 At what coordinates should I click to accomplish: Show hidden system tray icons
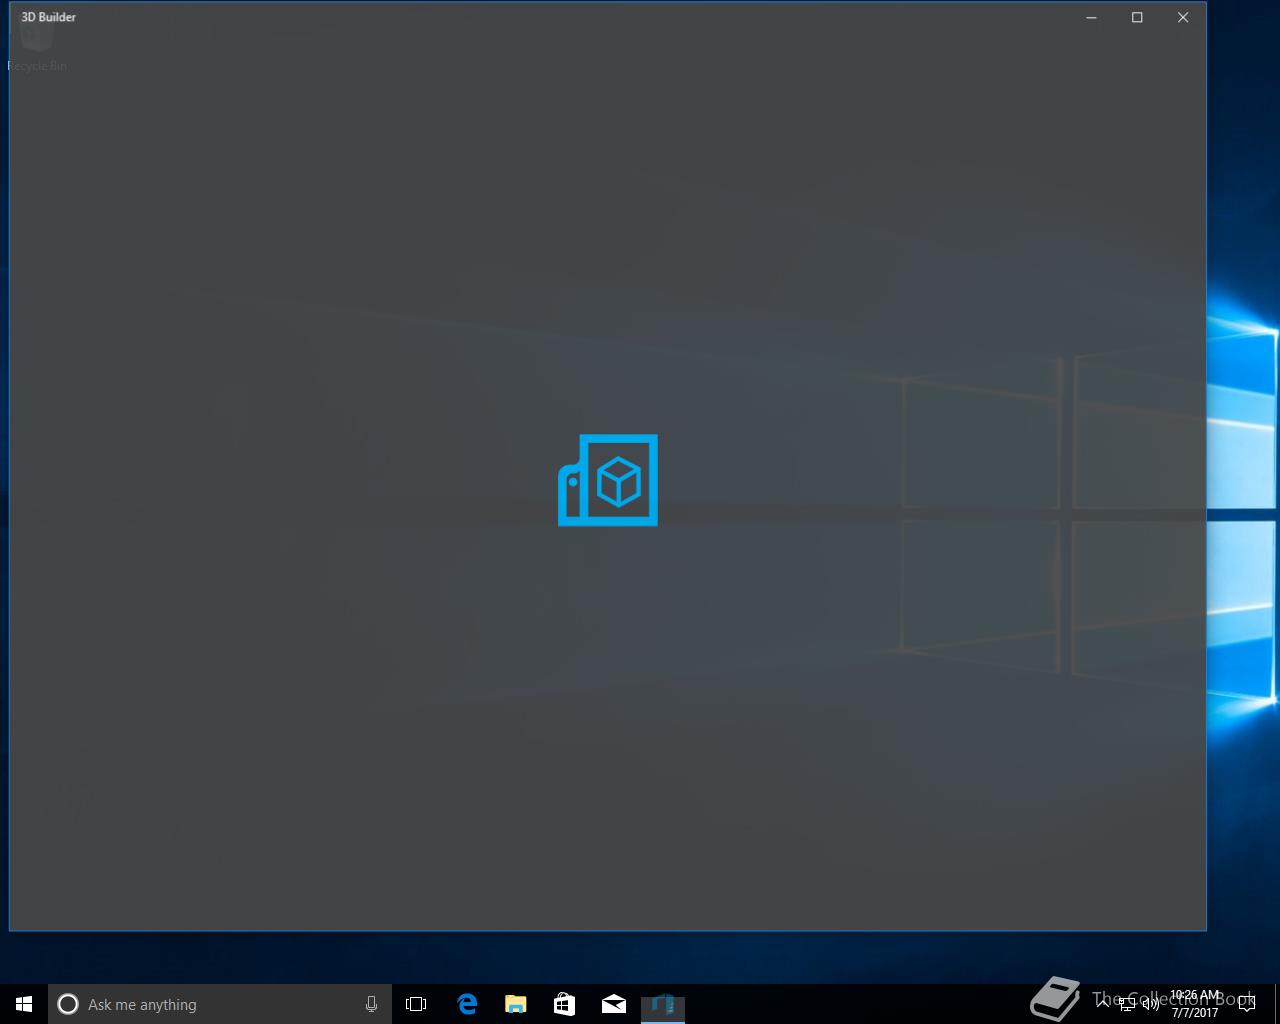[x=1103, y=1004]
